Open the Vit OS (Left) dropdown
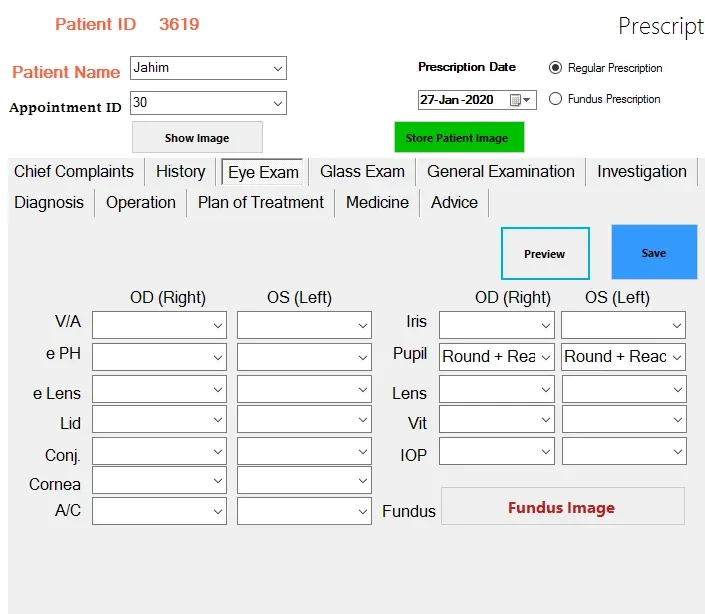This screenshot has width=705, height=614. tap(624, 419)
